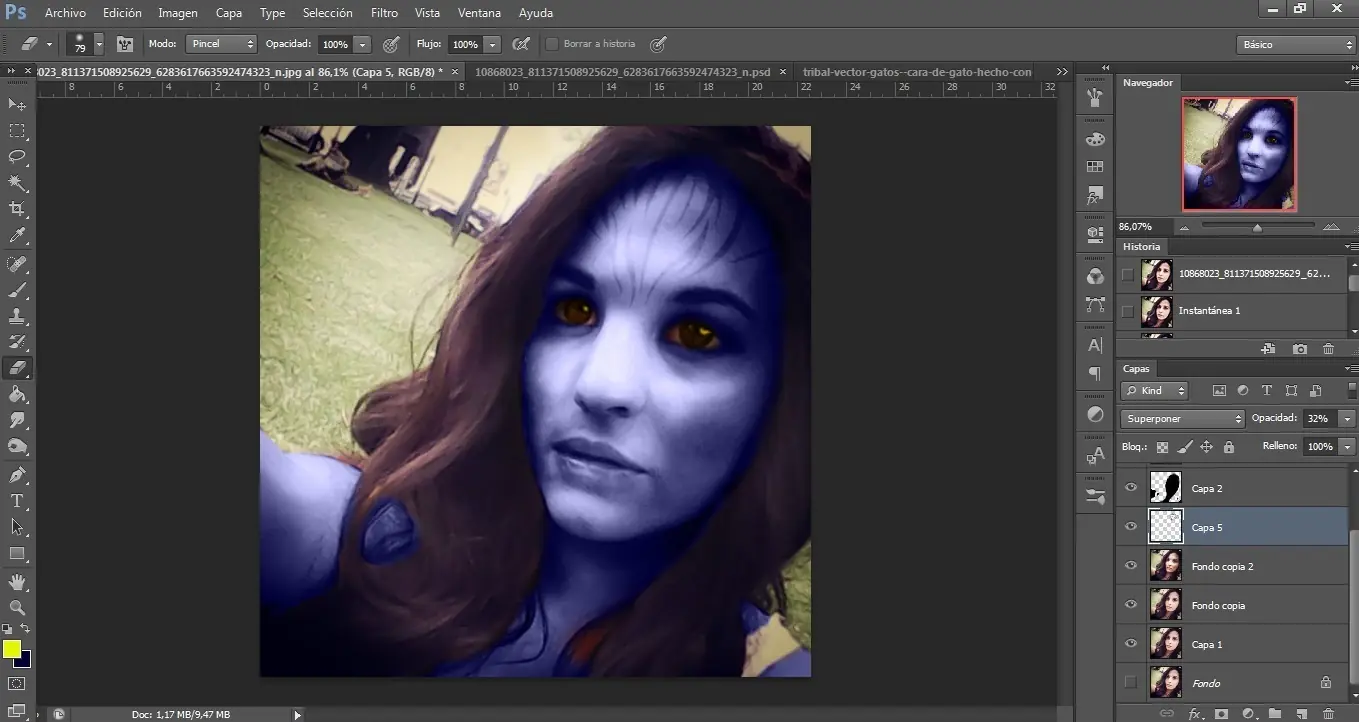Add layer style fx icon
The image size is (1359, 722).
pos(1194,714)
